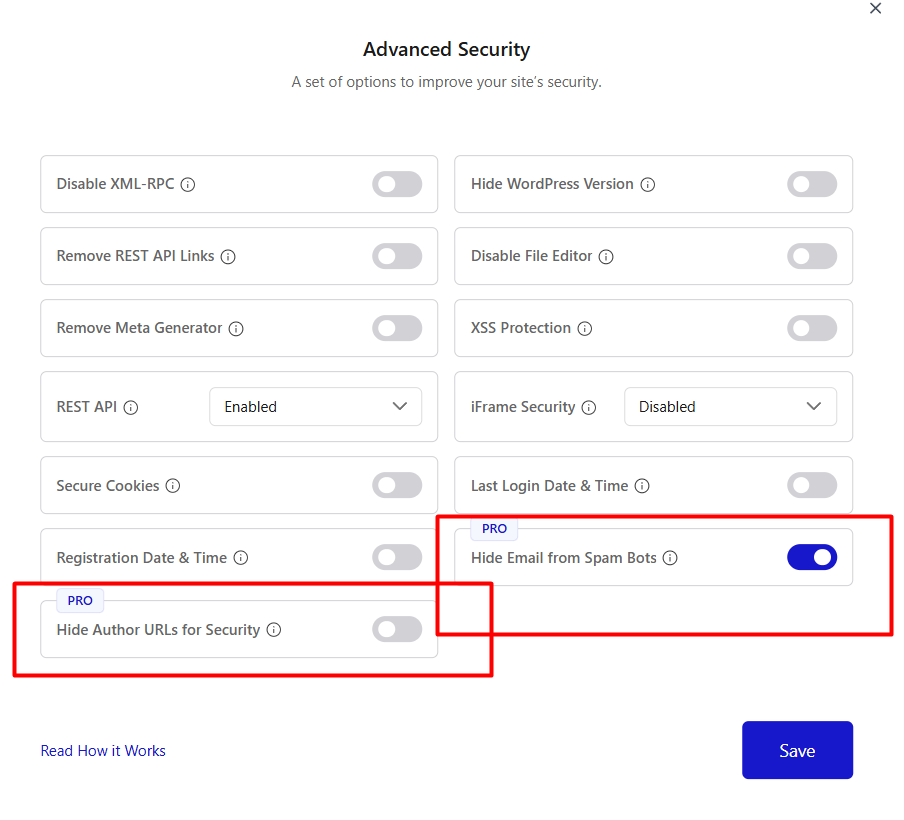
Task: Click the PRO badge above Hide Email option
Action: click(494, 529)
